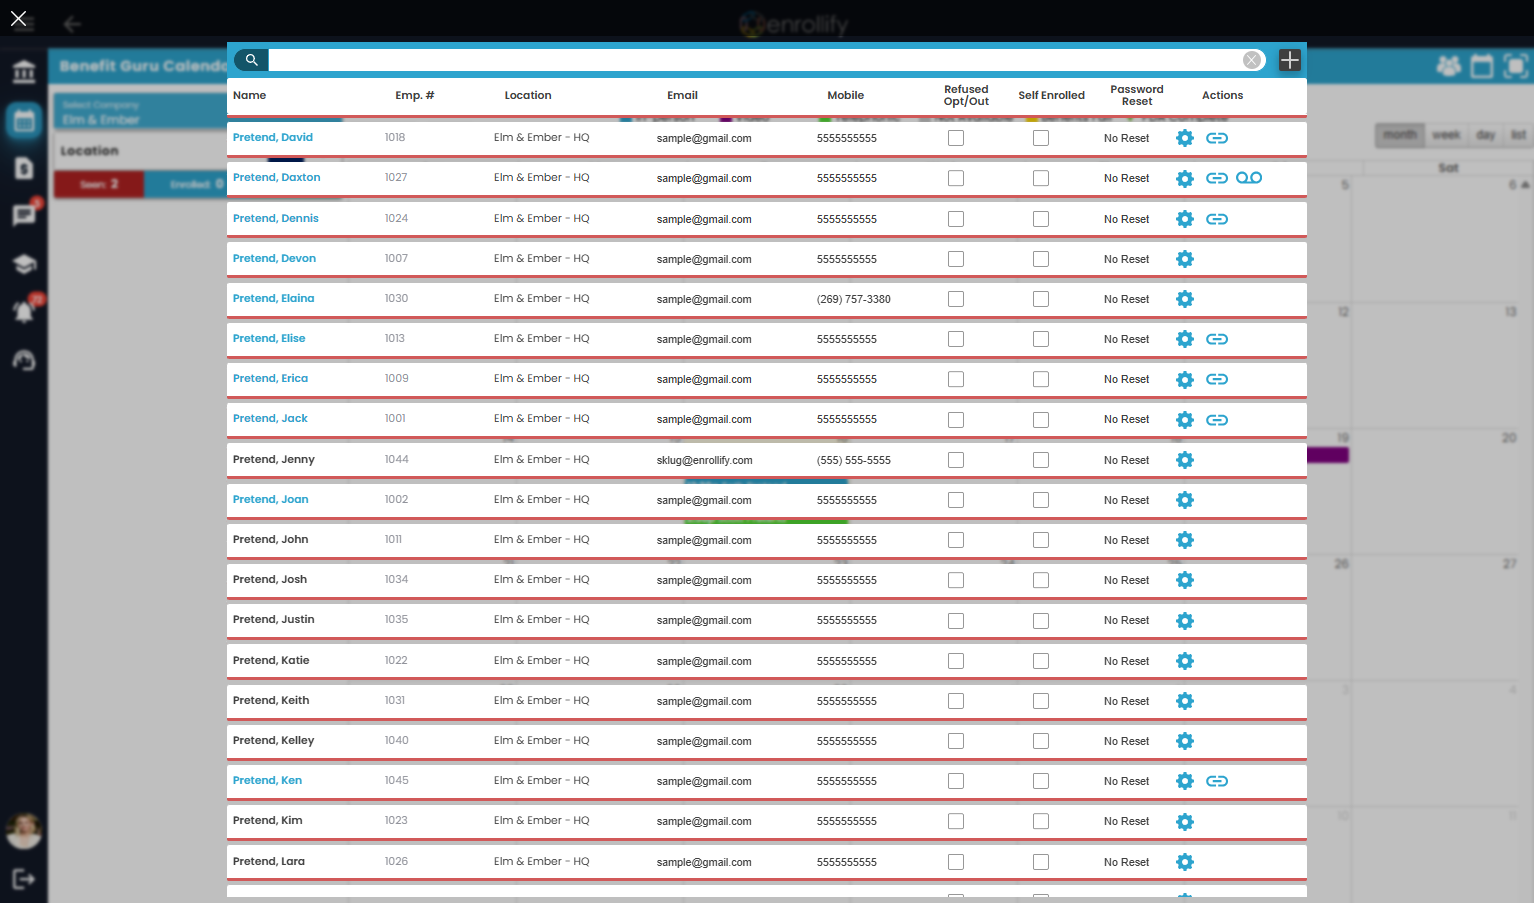The width and height of the screenshot is (1534, 903).
Task: Check Self Enrolled for Pretend, Daxton
Action: point(1041,178)
